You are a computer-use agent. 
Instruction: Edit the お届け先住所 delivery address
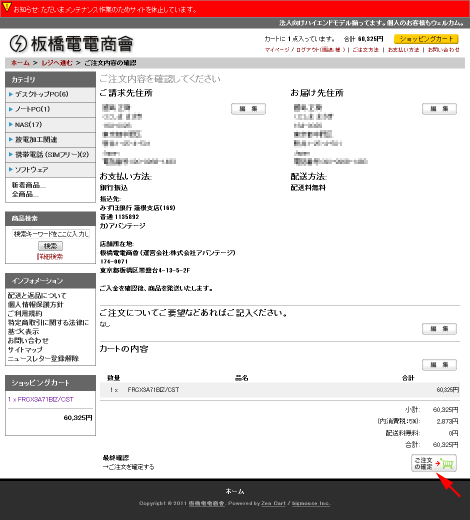click(x=439, y=109)
